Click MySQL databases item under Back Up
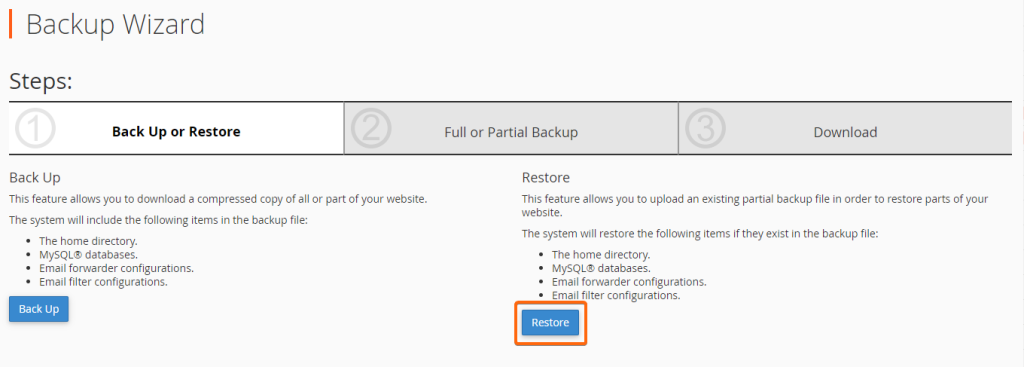The width and height of the screenshot is (1024, 367). coord(88,255)
